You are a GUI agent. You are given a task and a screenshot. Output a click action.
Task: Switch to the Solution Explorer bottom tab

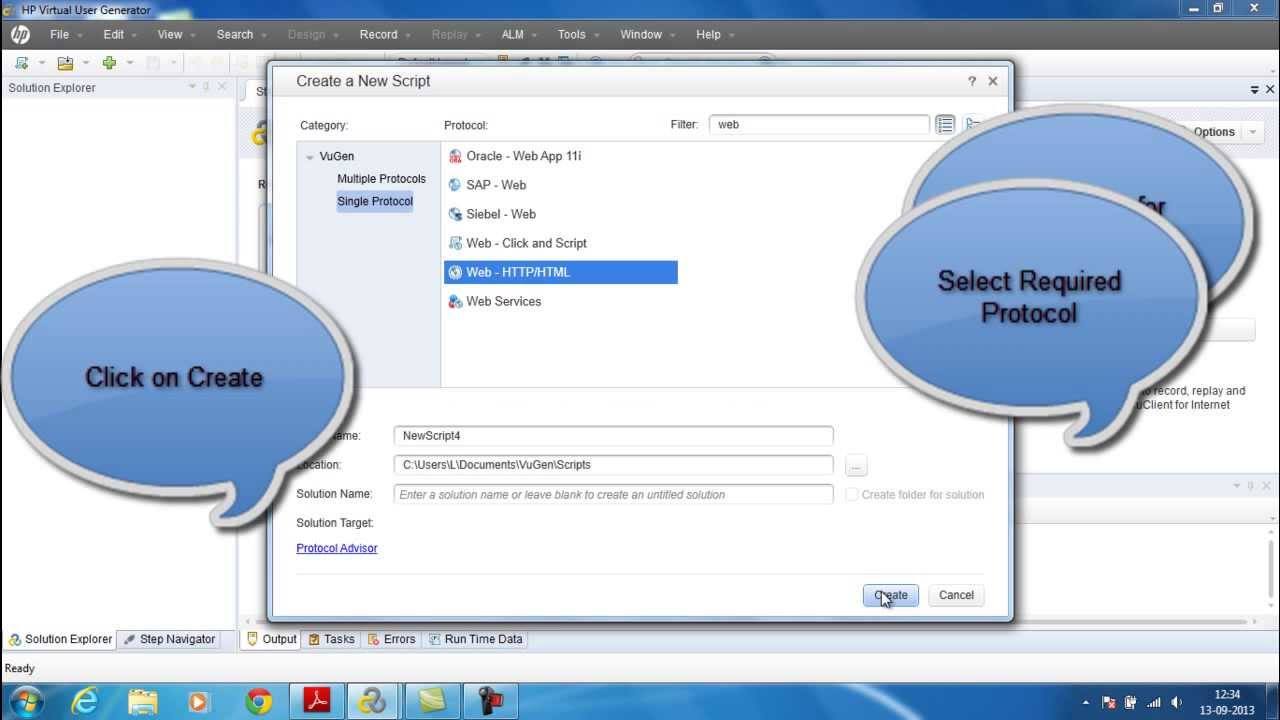(x=60, y=639)
